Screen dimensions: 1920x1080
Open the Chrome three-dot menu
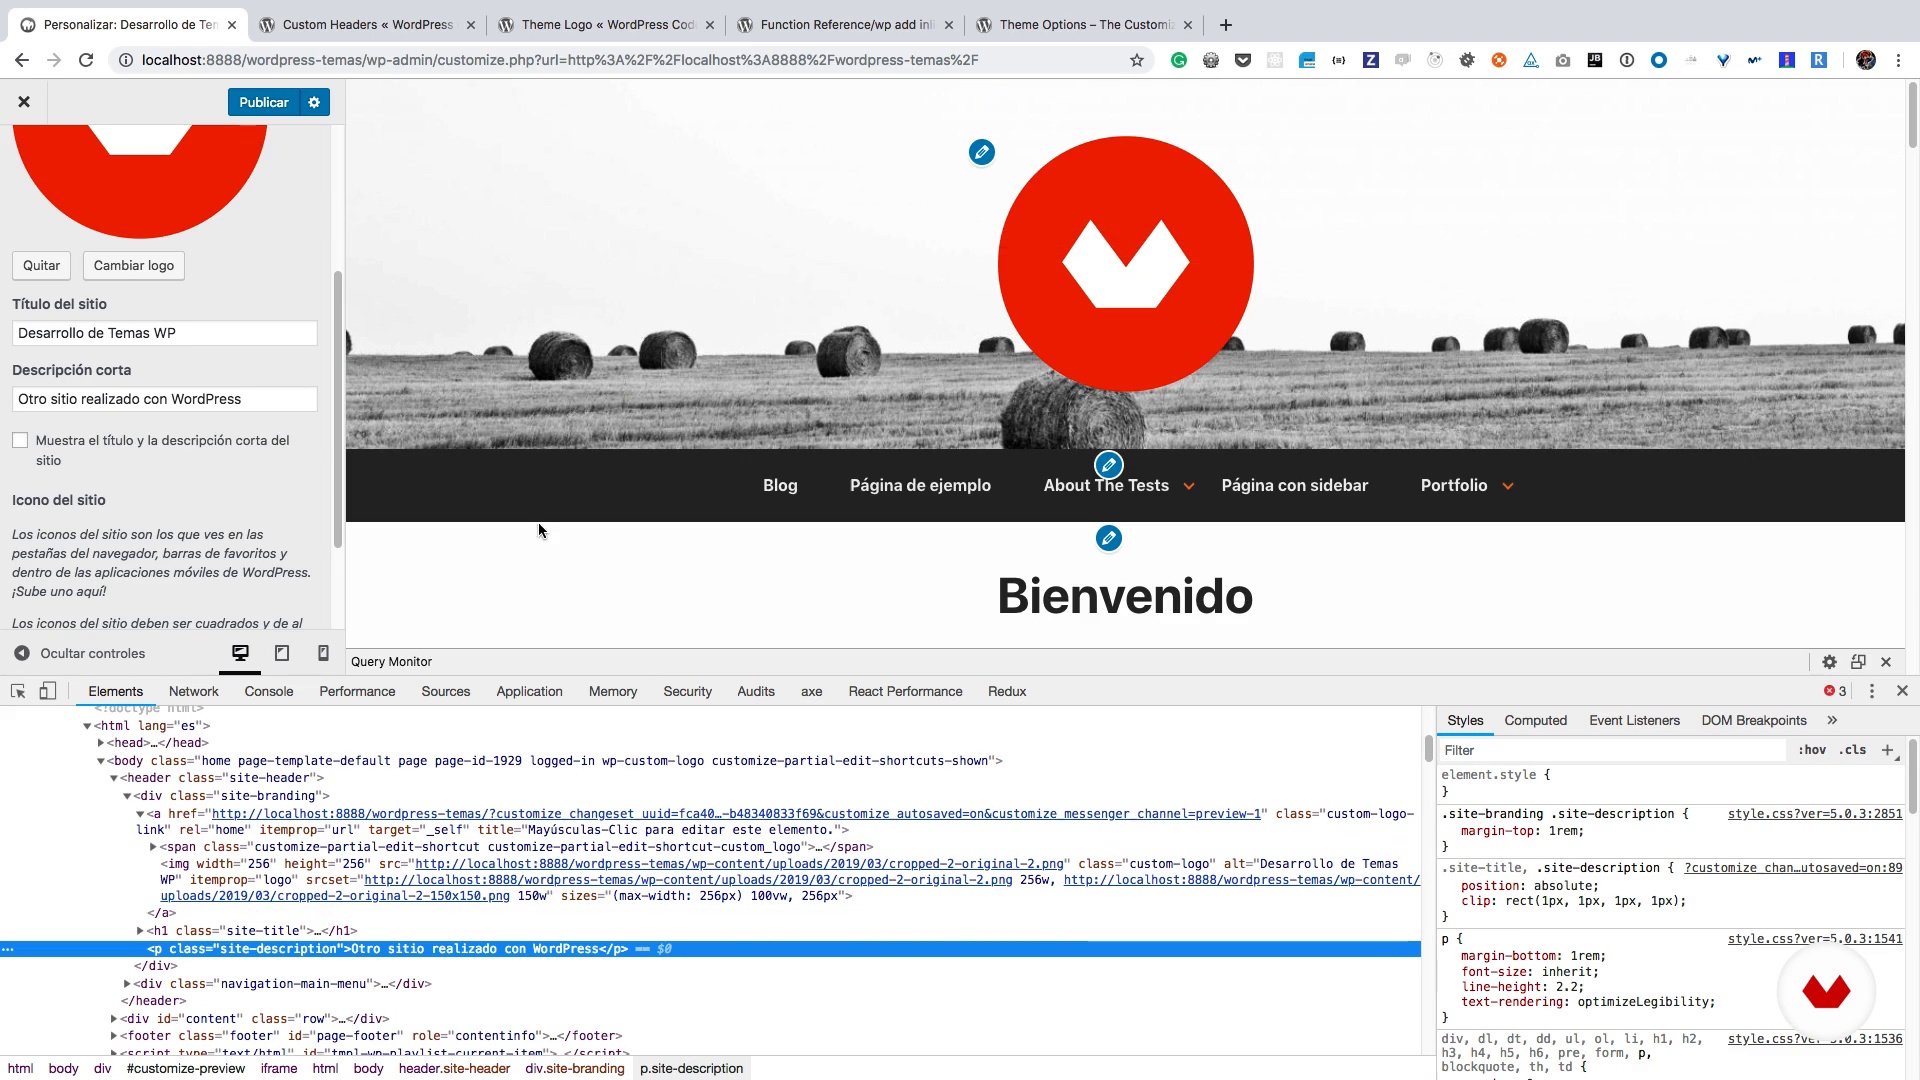click(x=1898, y=60)
